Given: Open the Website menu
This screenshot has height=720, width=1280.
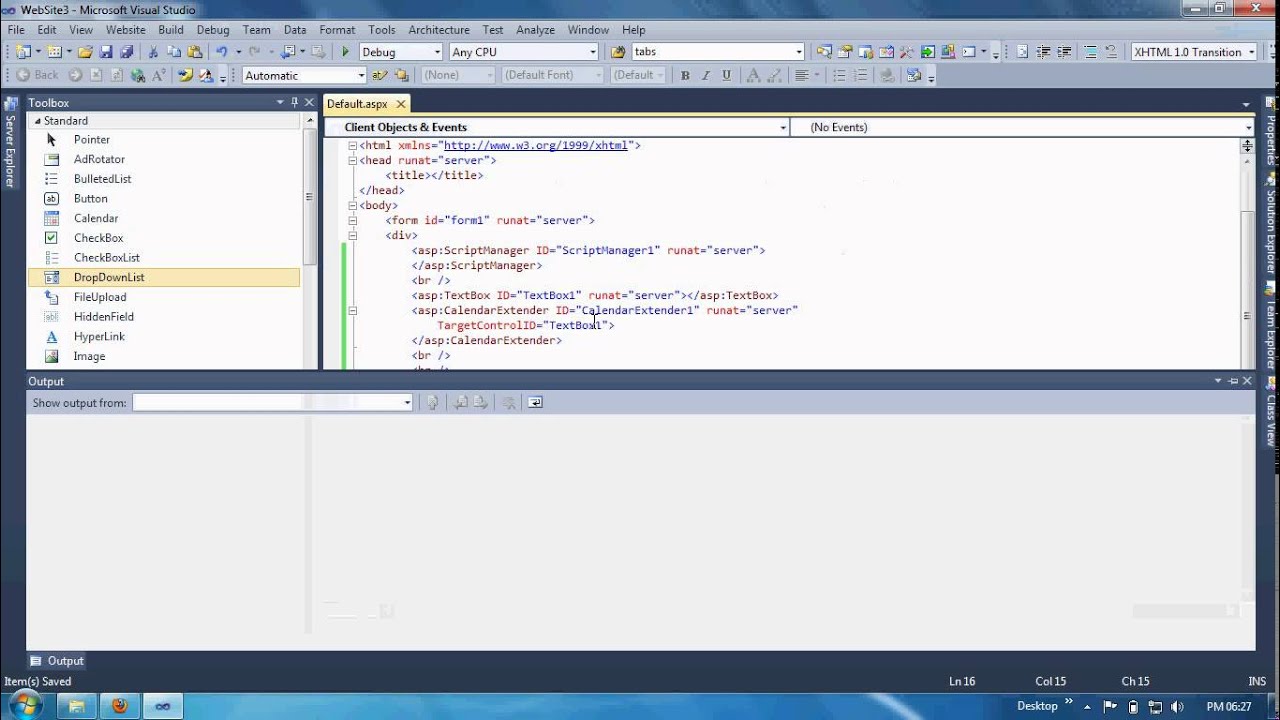Looking at the screenshot, I should click(126, 30).
